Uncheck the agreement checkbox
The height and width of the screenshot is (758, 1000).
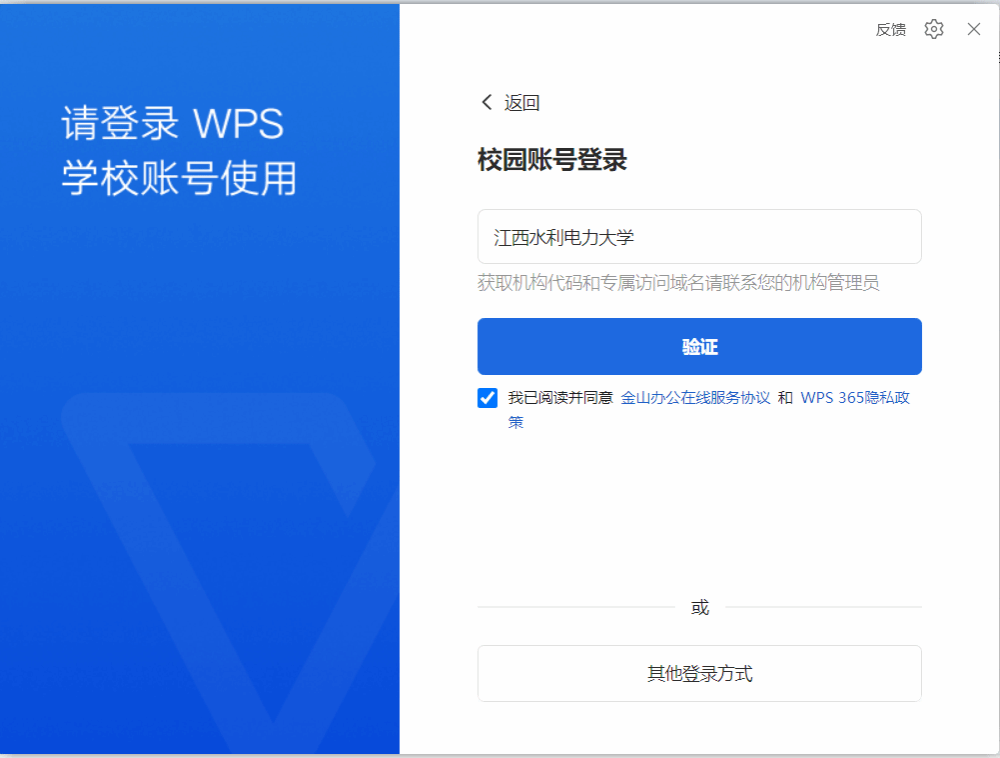(488, 398)
